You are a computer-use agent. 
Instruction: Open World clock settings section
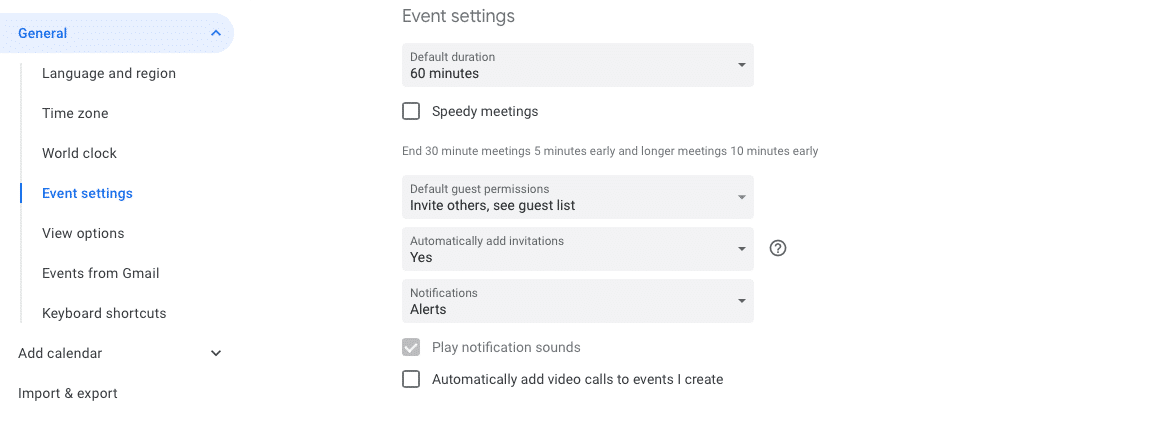point(79,153)
